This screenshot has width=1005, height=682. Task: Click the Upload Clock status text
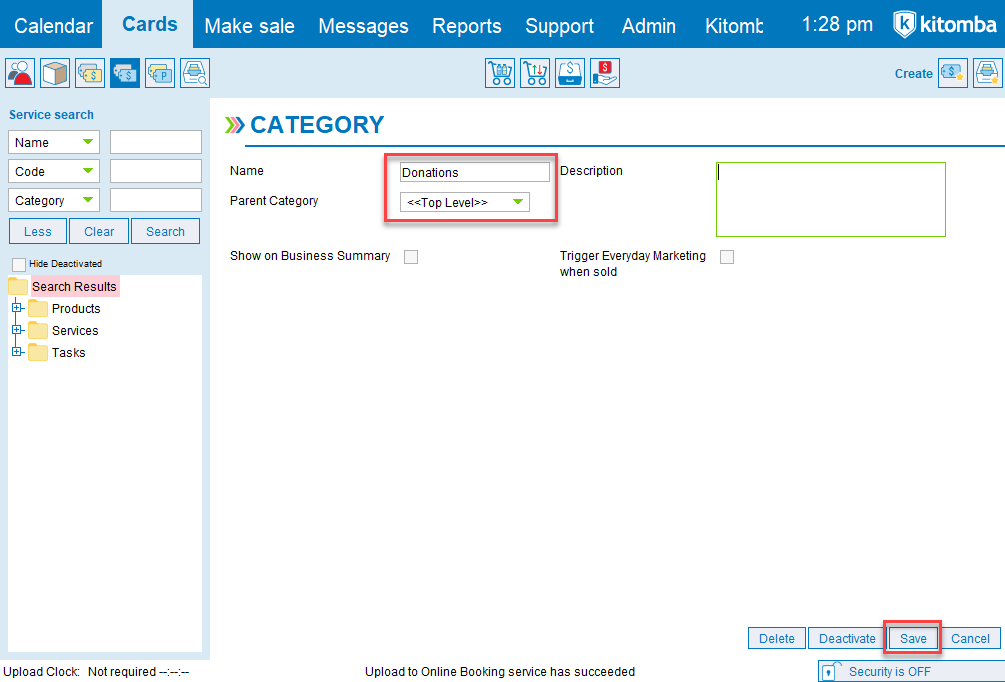pos(96,672)
